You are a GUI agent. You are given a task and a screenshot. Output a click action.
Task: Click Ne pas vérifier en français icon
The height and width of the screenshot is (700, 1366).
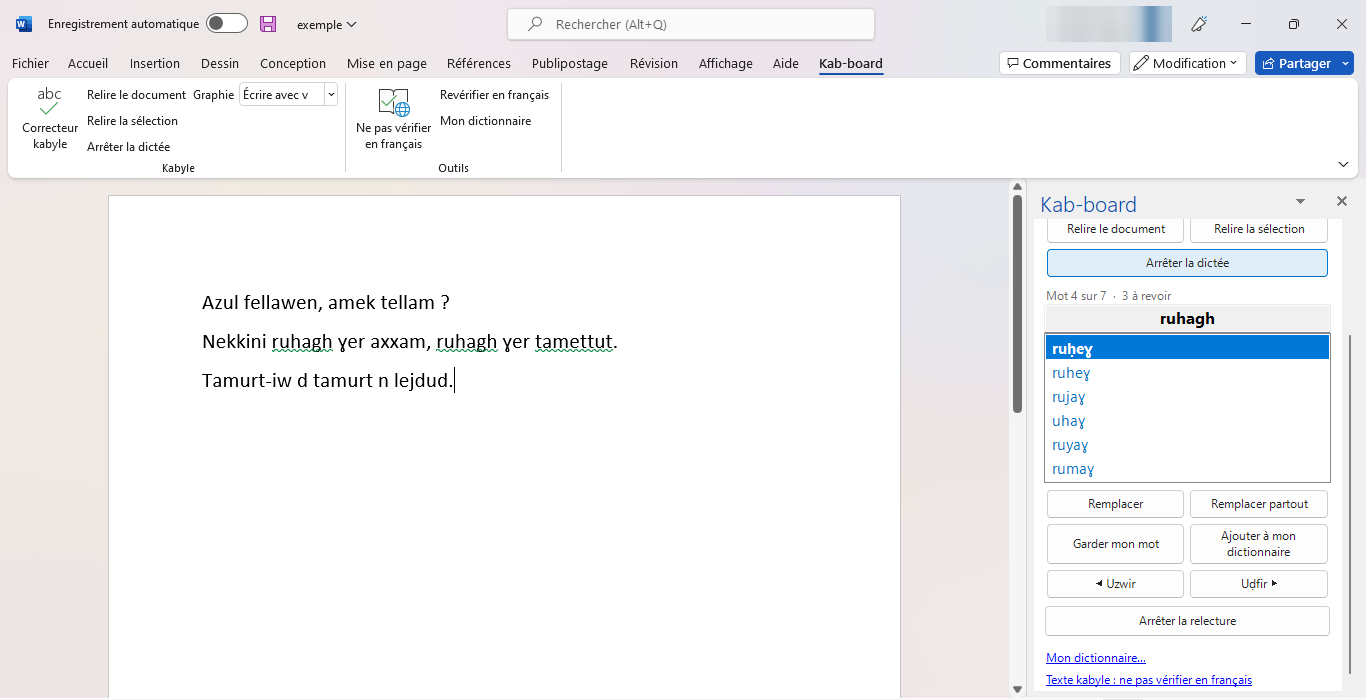click(394, 119)
